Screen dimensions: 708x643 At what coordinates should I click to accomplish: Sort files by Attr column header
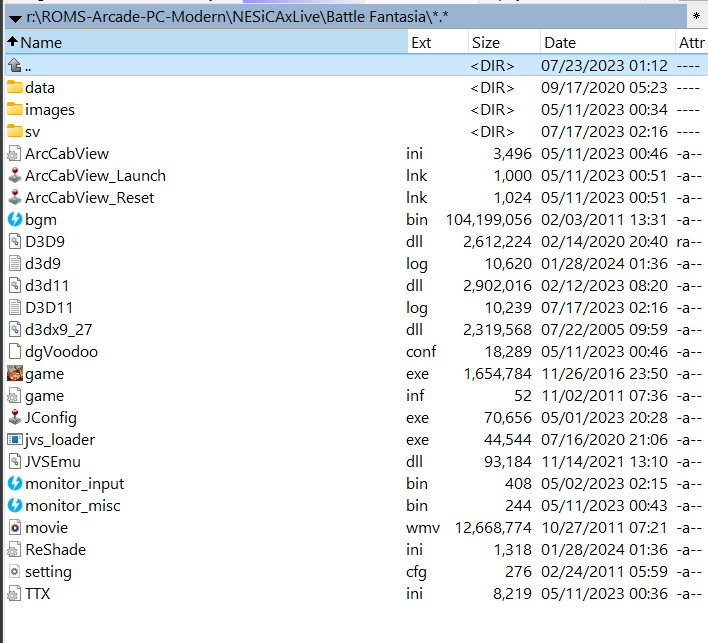691,42
